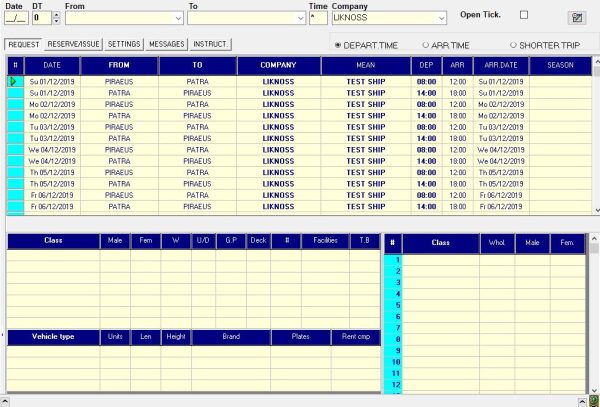Screen dimensions: 600x407
Task: Switch to the RESERVE/ISSUE tab
Action: [x=73, y=45]
